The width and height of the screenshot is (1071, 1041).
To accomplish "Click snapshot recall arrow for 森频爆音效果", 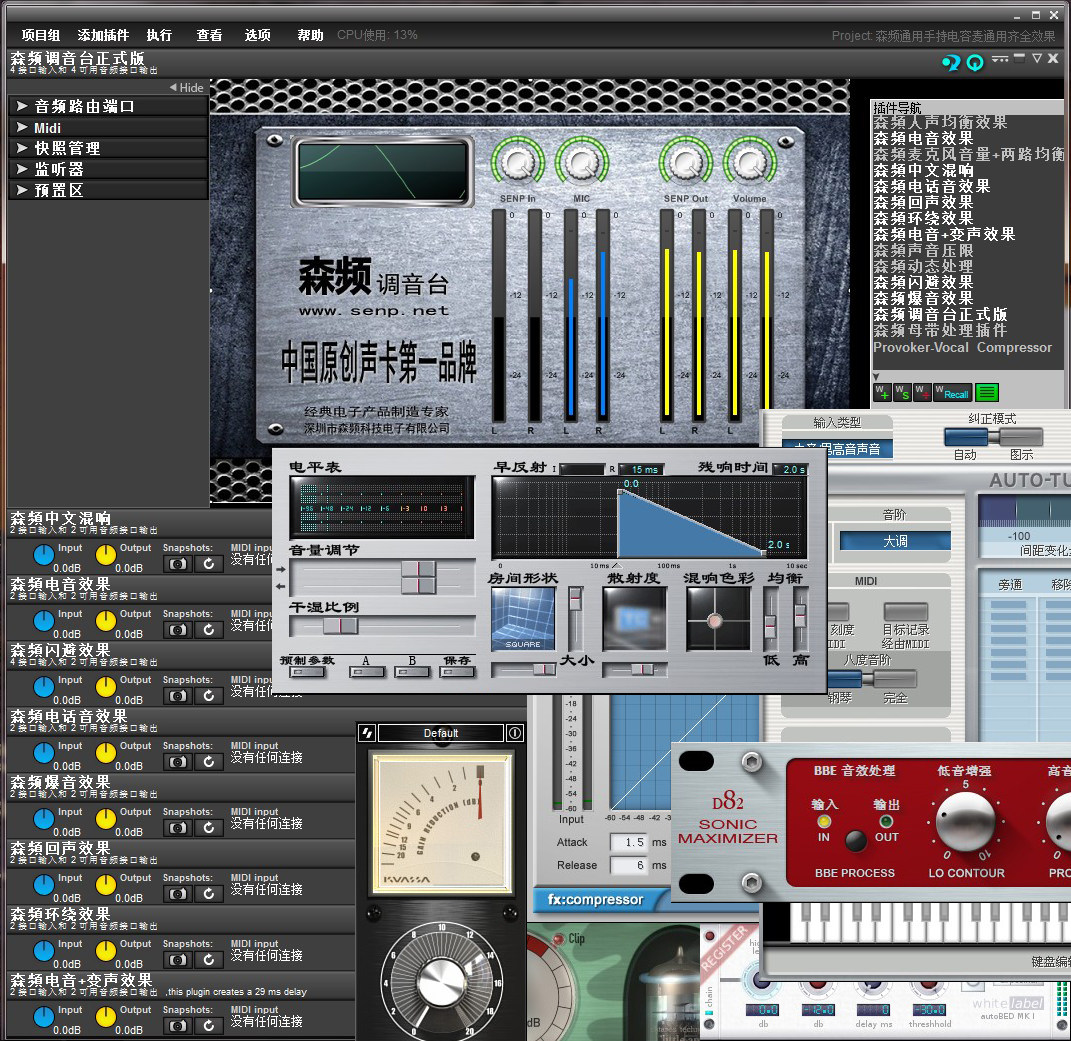I will pyautogui.click(x=208, y=828).
